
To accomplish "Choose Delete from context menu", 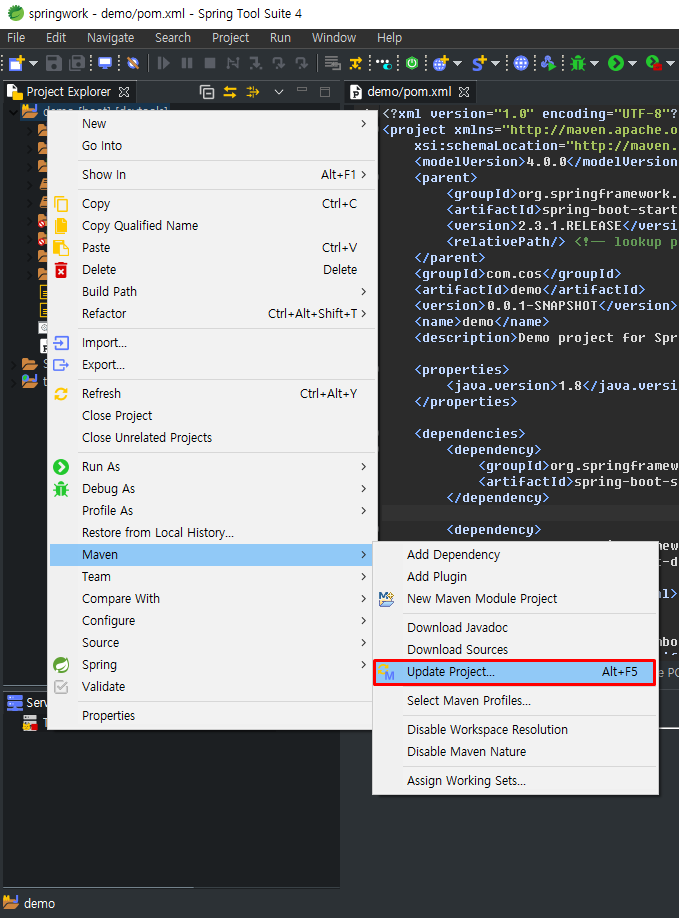I will (x=212, y=269).
